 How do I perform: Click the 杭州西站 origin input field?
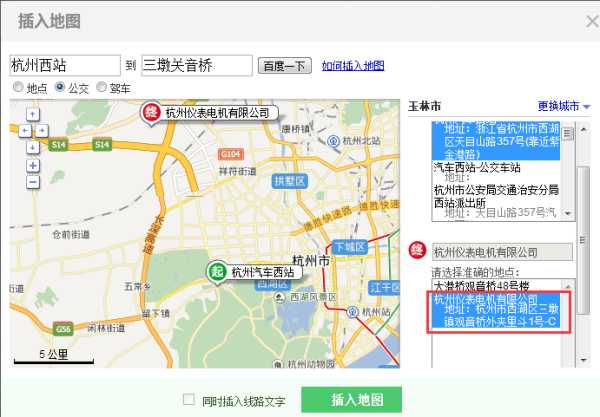(65, 65)
